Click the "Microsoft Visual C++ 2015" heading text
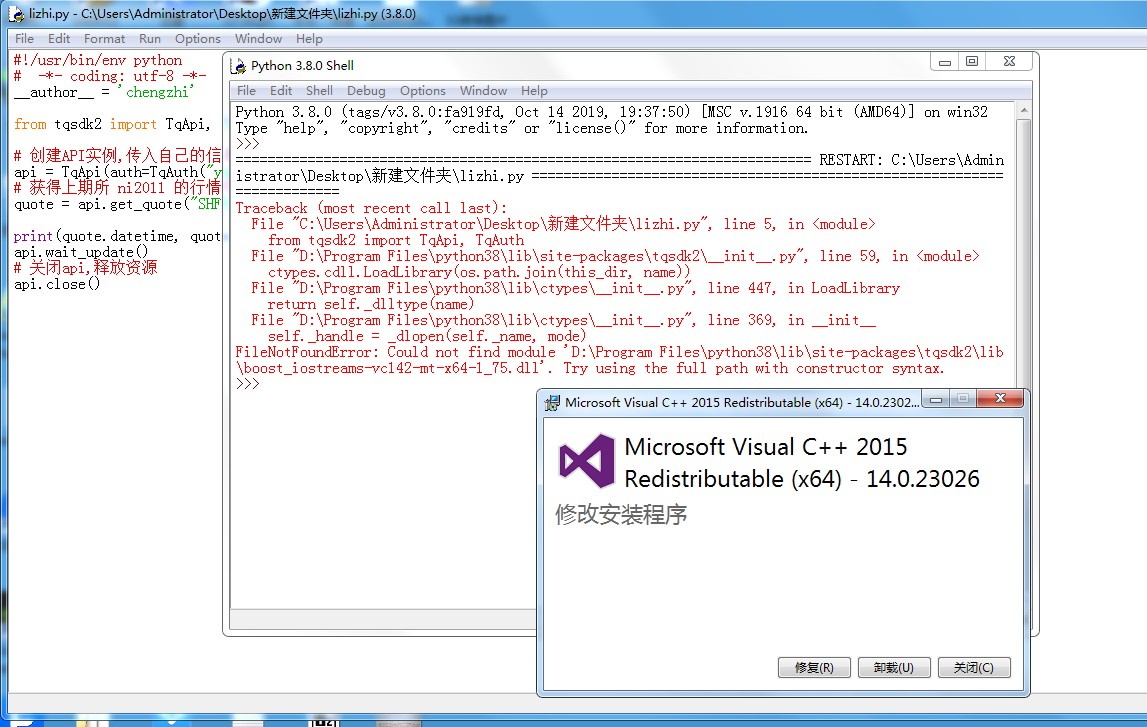This screenshot has height=727, width=1147. click(766, 447)
